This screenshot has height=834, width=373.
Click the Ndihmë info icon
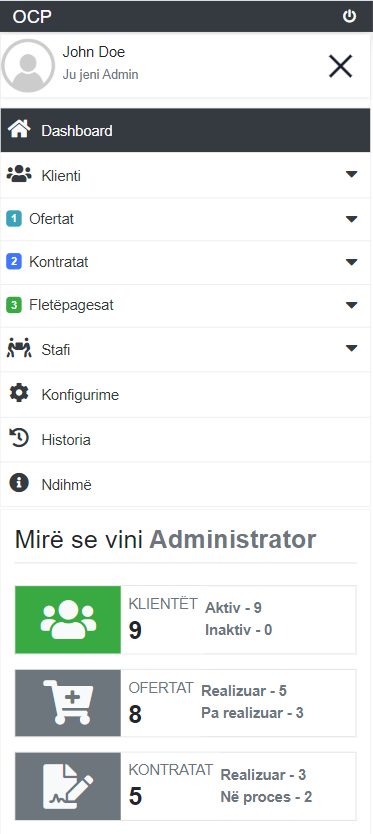(19, 483)
